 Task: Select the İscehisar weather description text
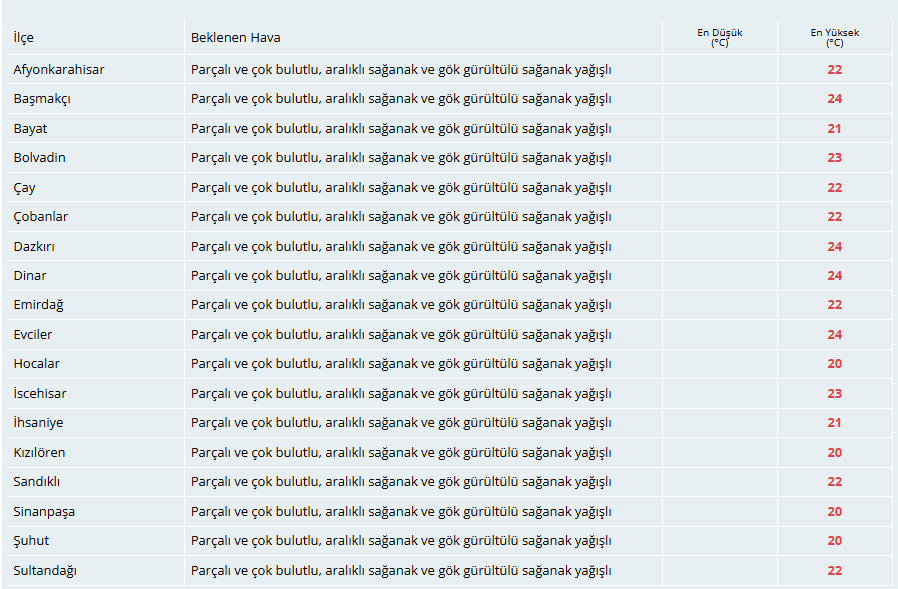401,394
